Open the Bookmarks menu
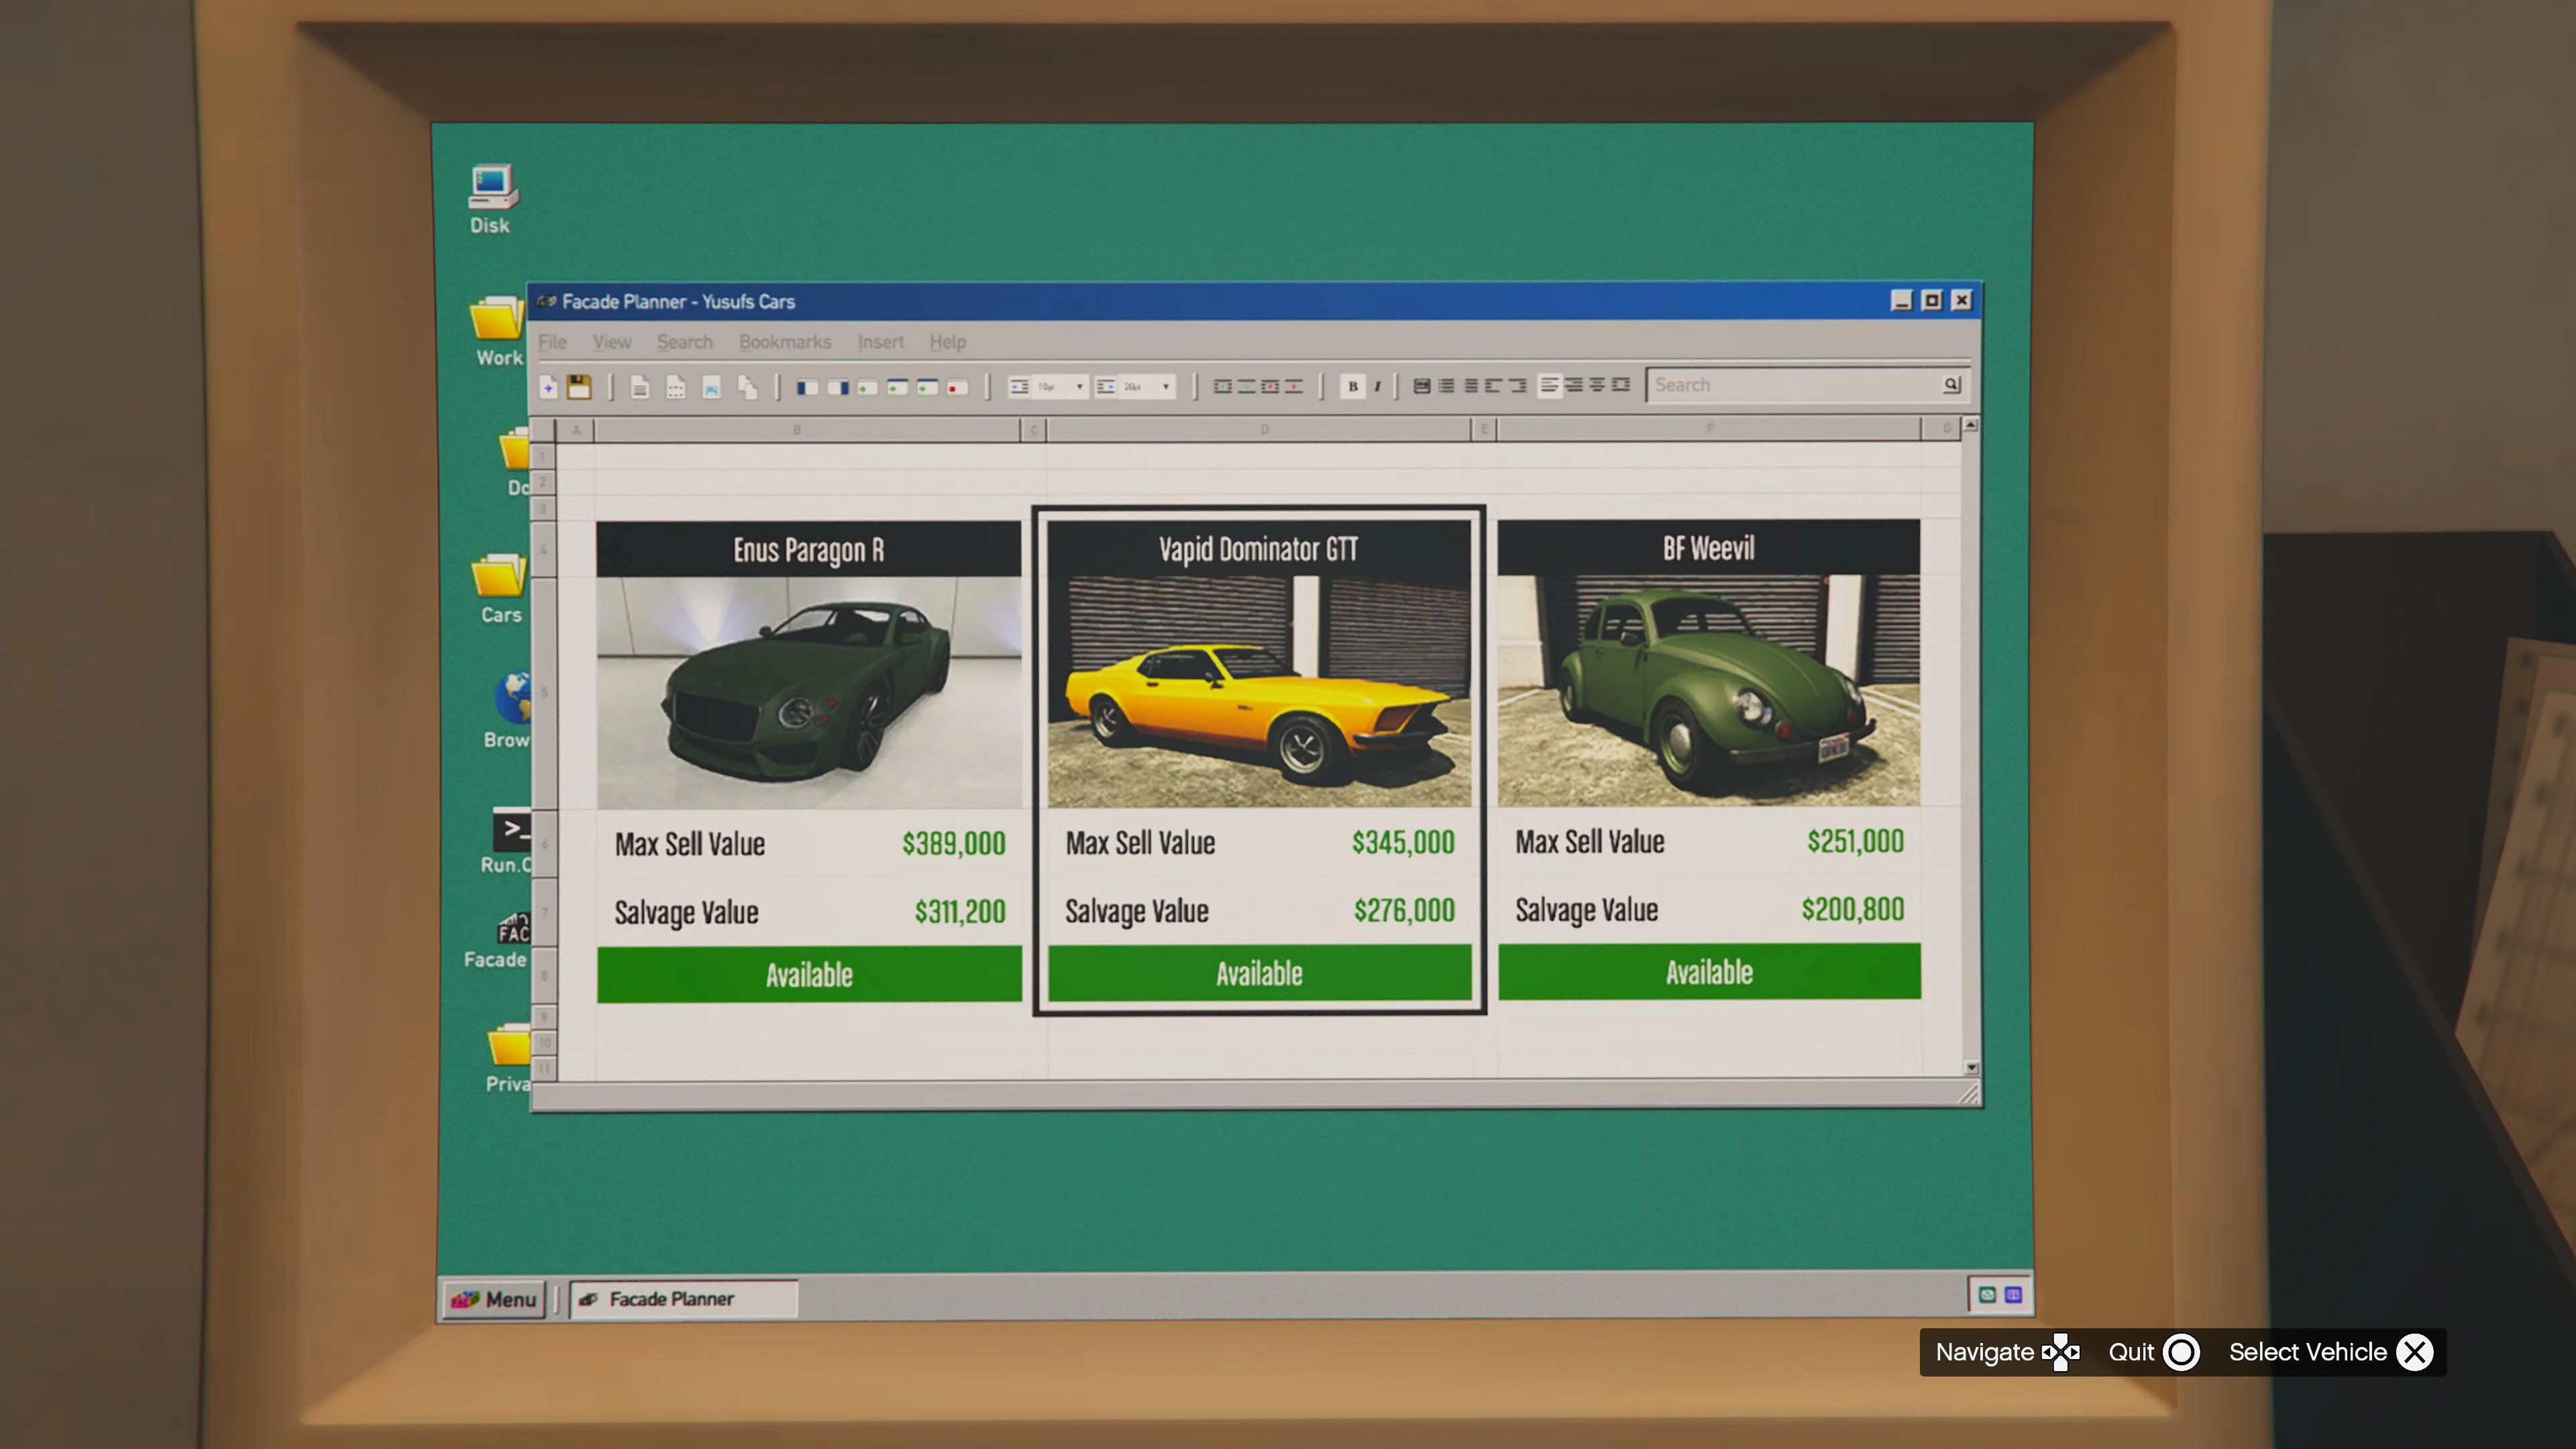 point(785,342)
